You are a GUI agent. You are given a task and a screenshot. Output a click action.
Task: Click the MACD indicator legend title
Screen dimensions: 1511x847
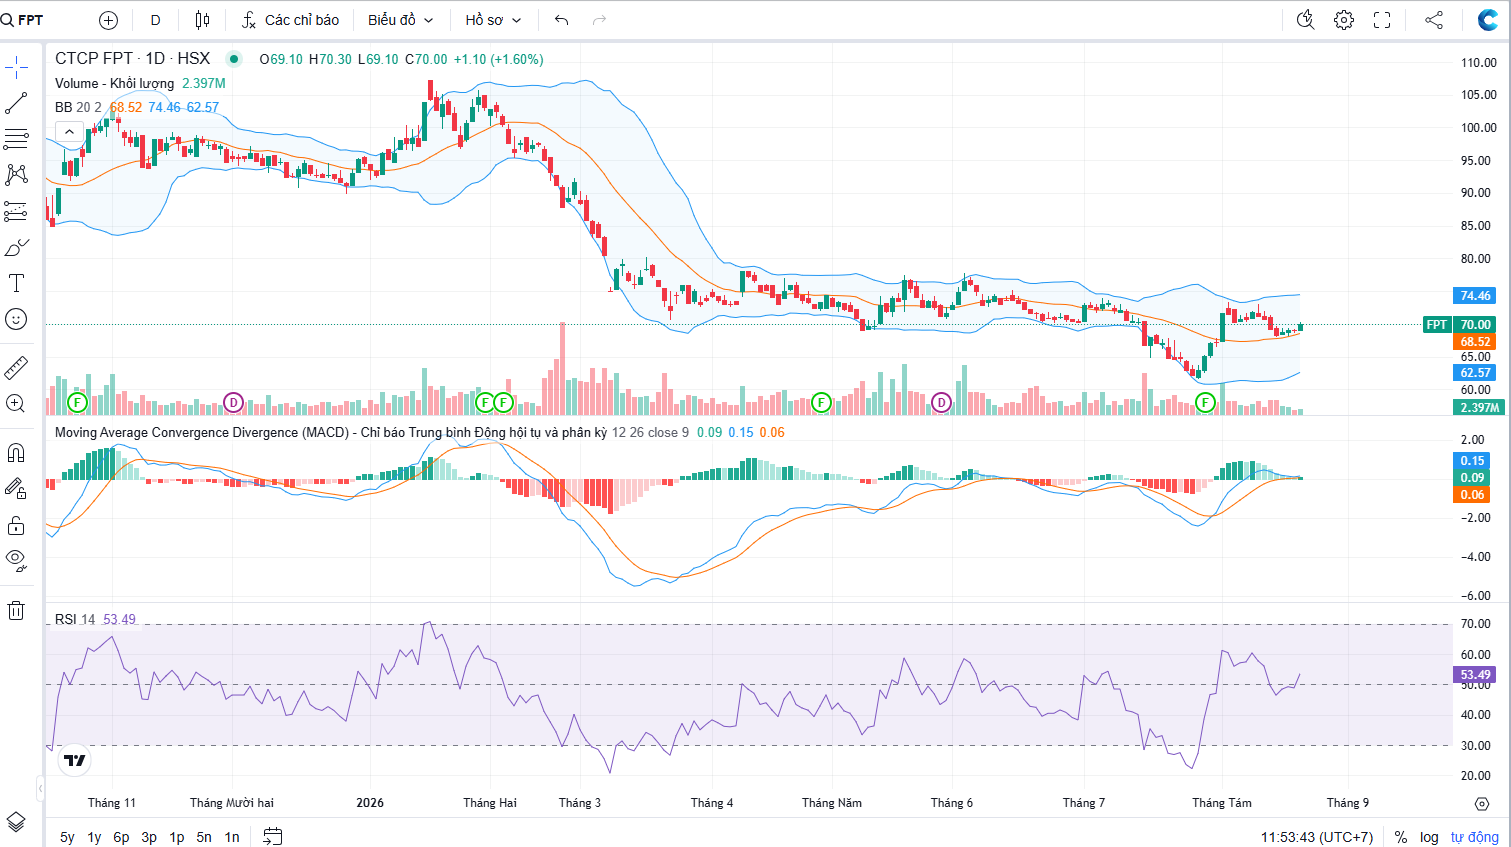[x=331, y=432]
